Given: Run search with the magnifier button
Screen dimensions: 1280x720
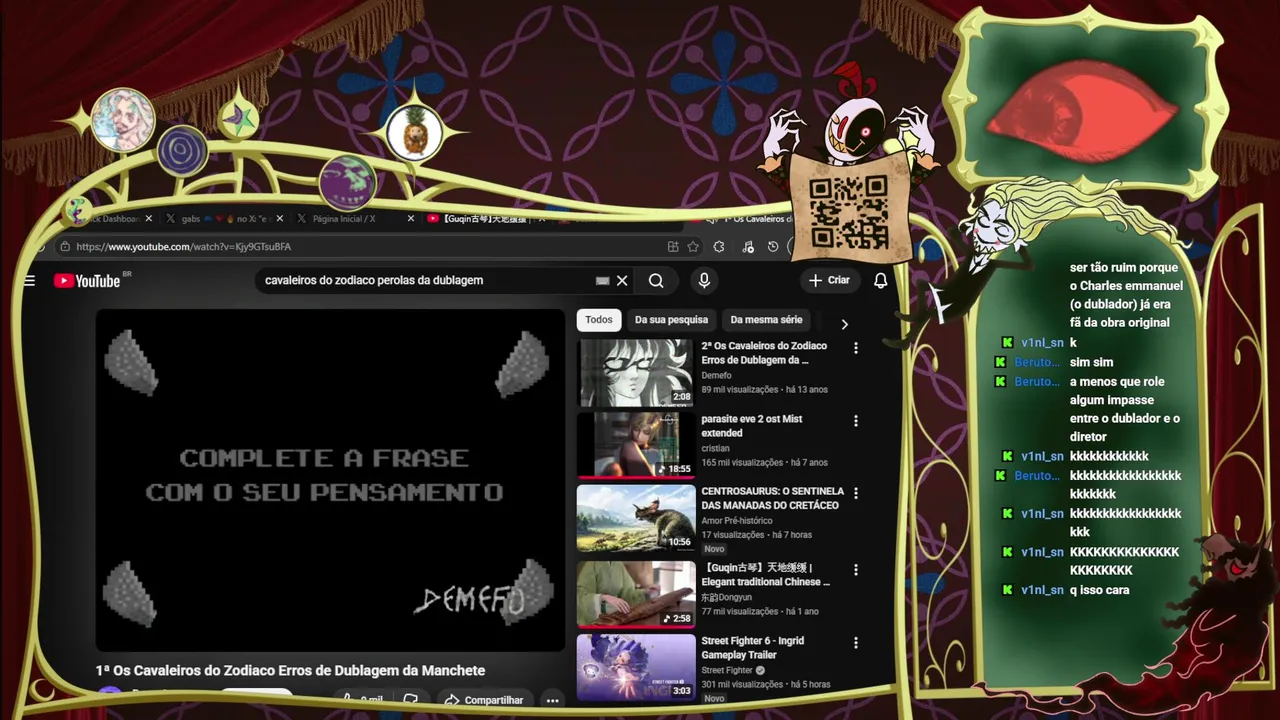Looking at the screenshot, I should [656, 281].
